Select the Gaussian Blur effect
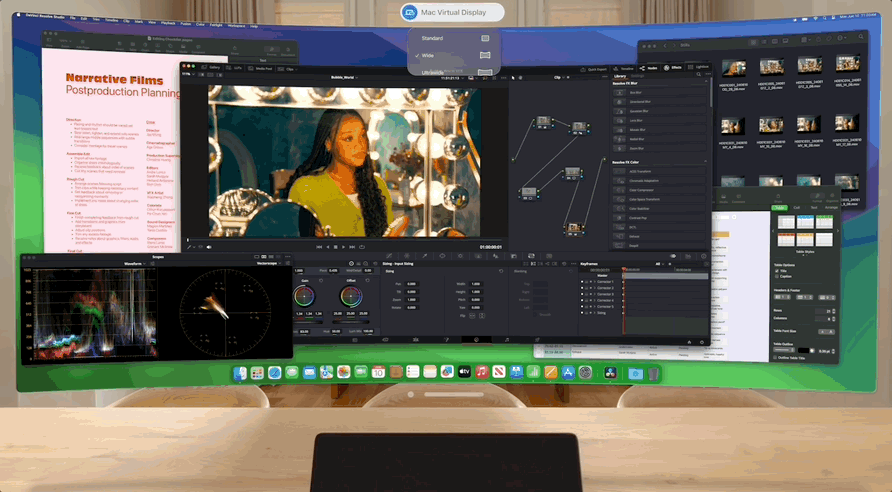Image resolution: width=892 pixels, height=492 pixels. (x=659, y=111)
